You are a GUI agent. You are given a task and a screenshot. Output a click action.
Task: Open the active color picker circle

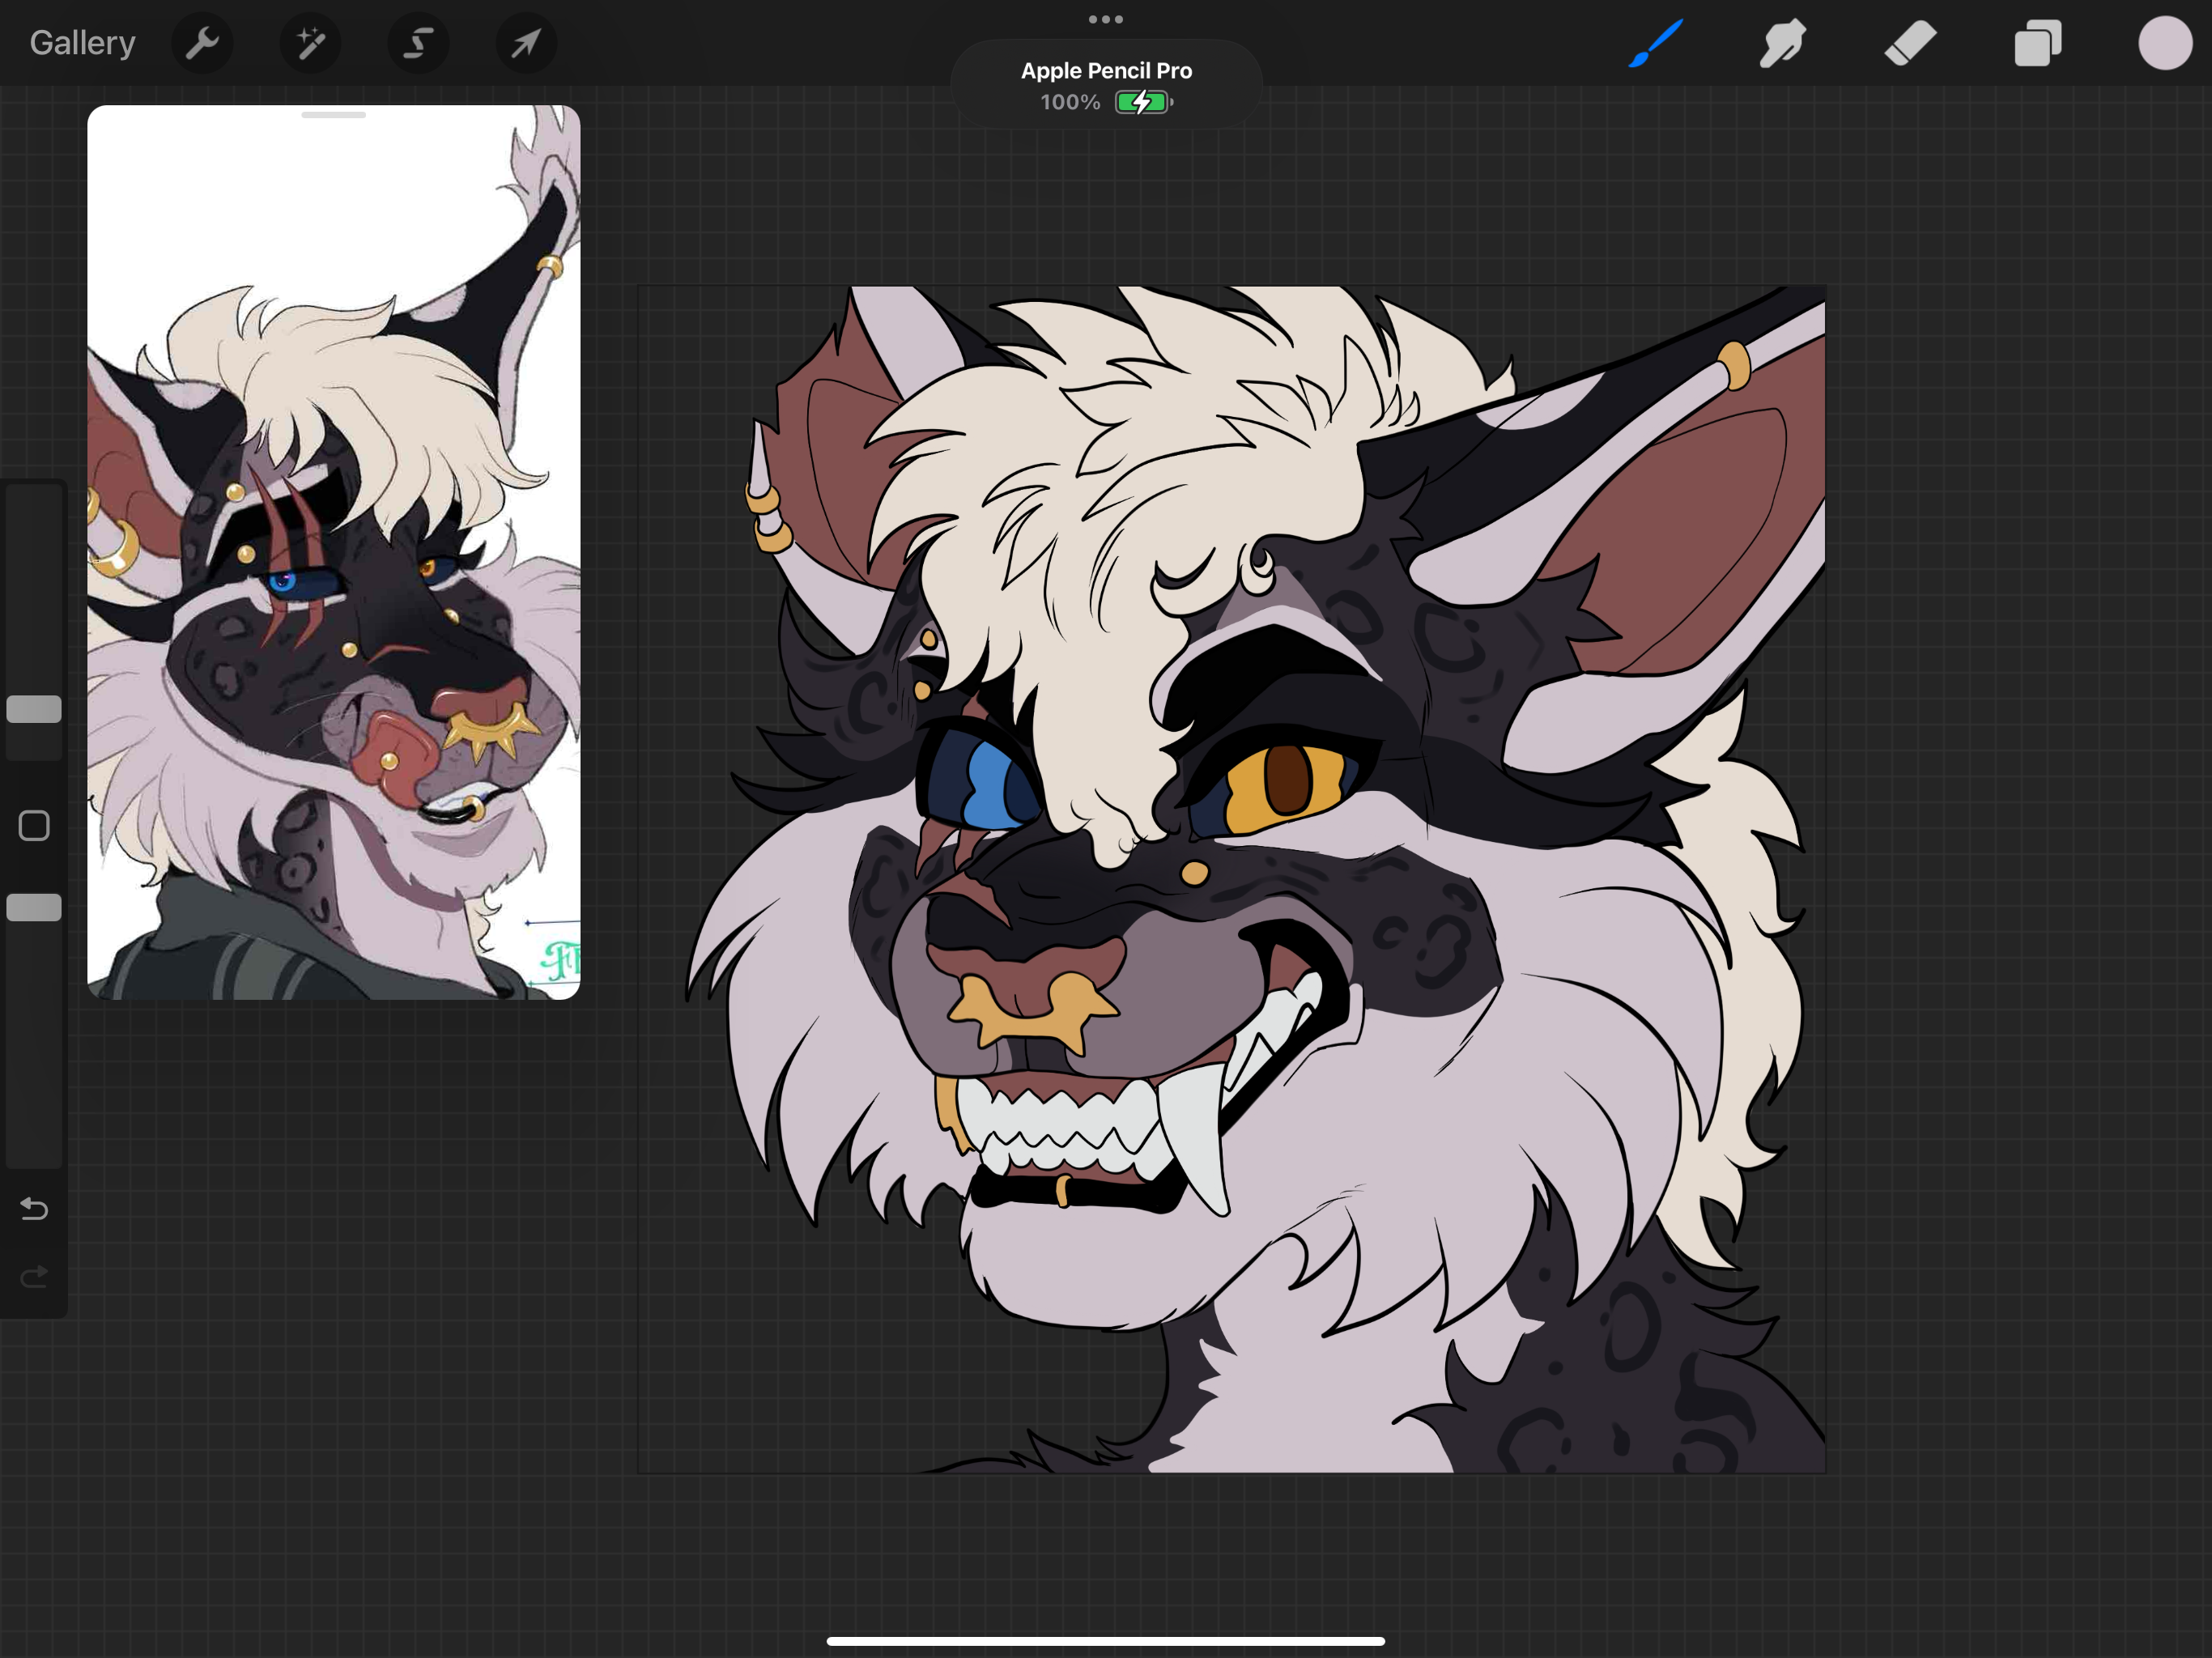click(2165, 43)
